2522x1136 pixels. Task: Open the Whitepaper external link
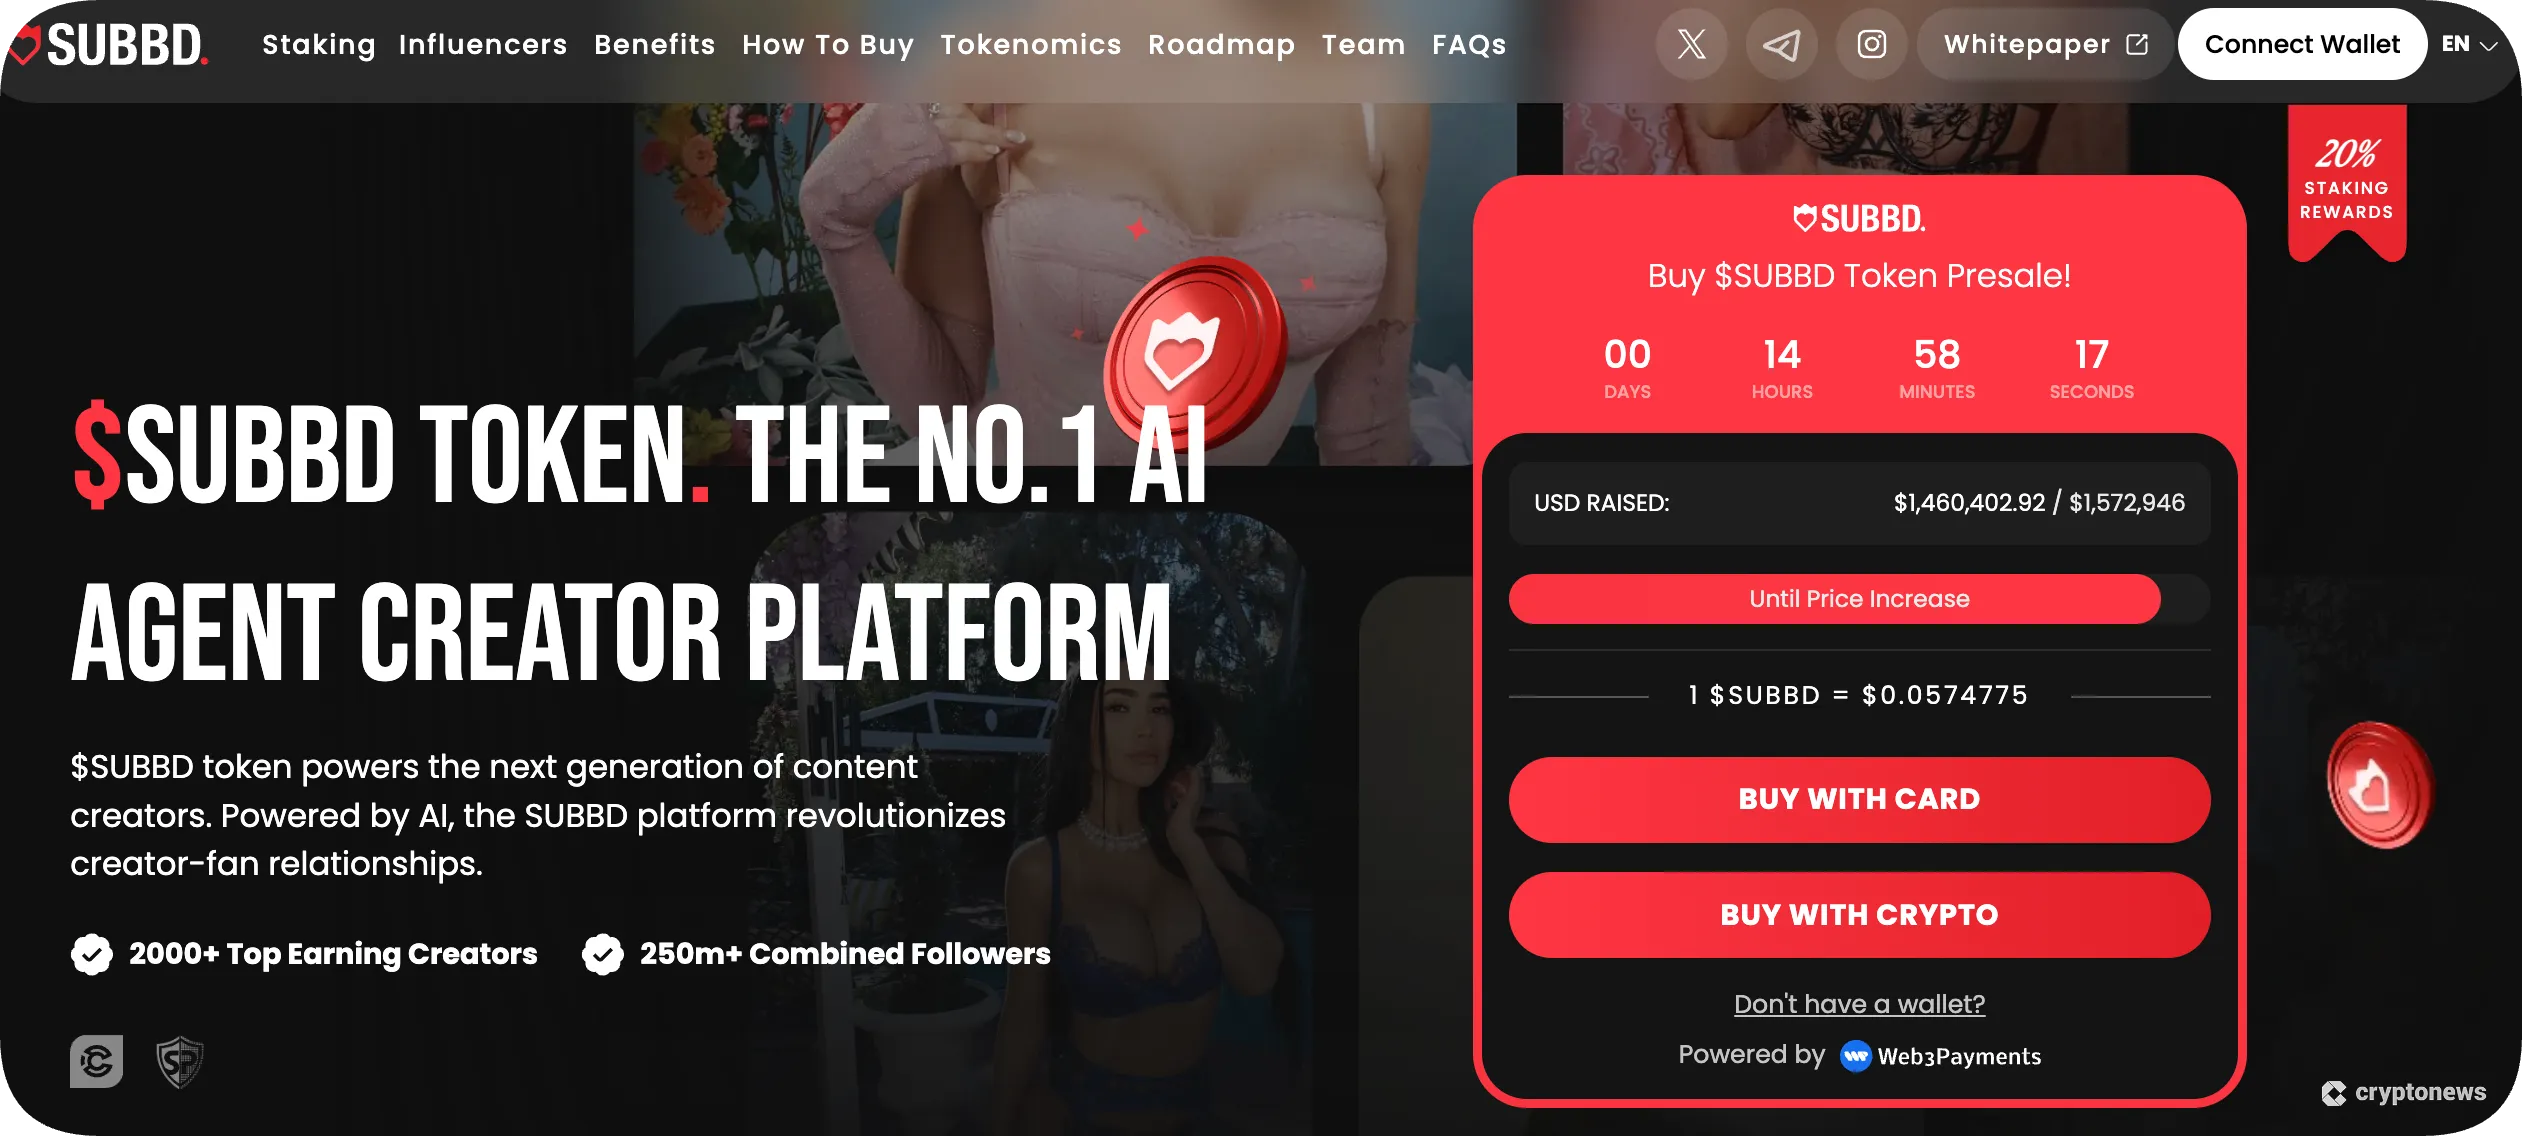[x=2045, y=44]
